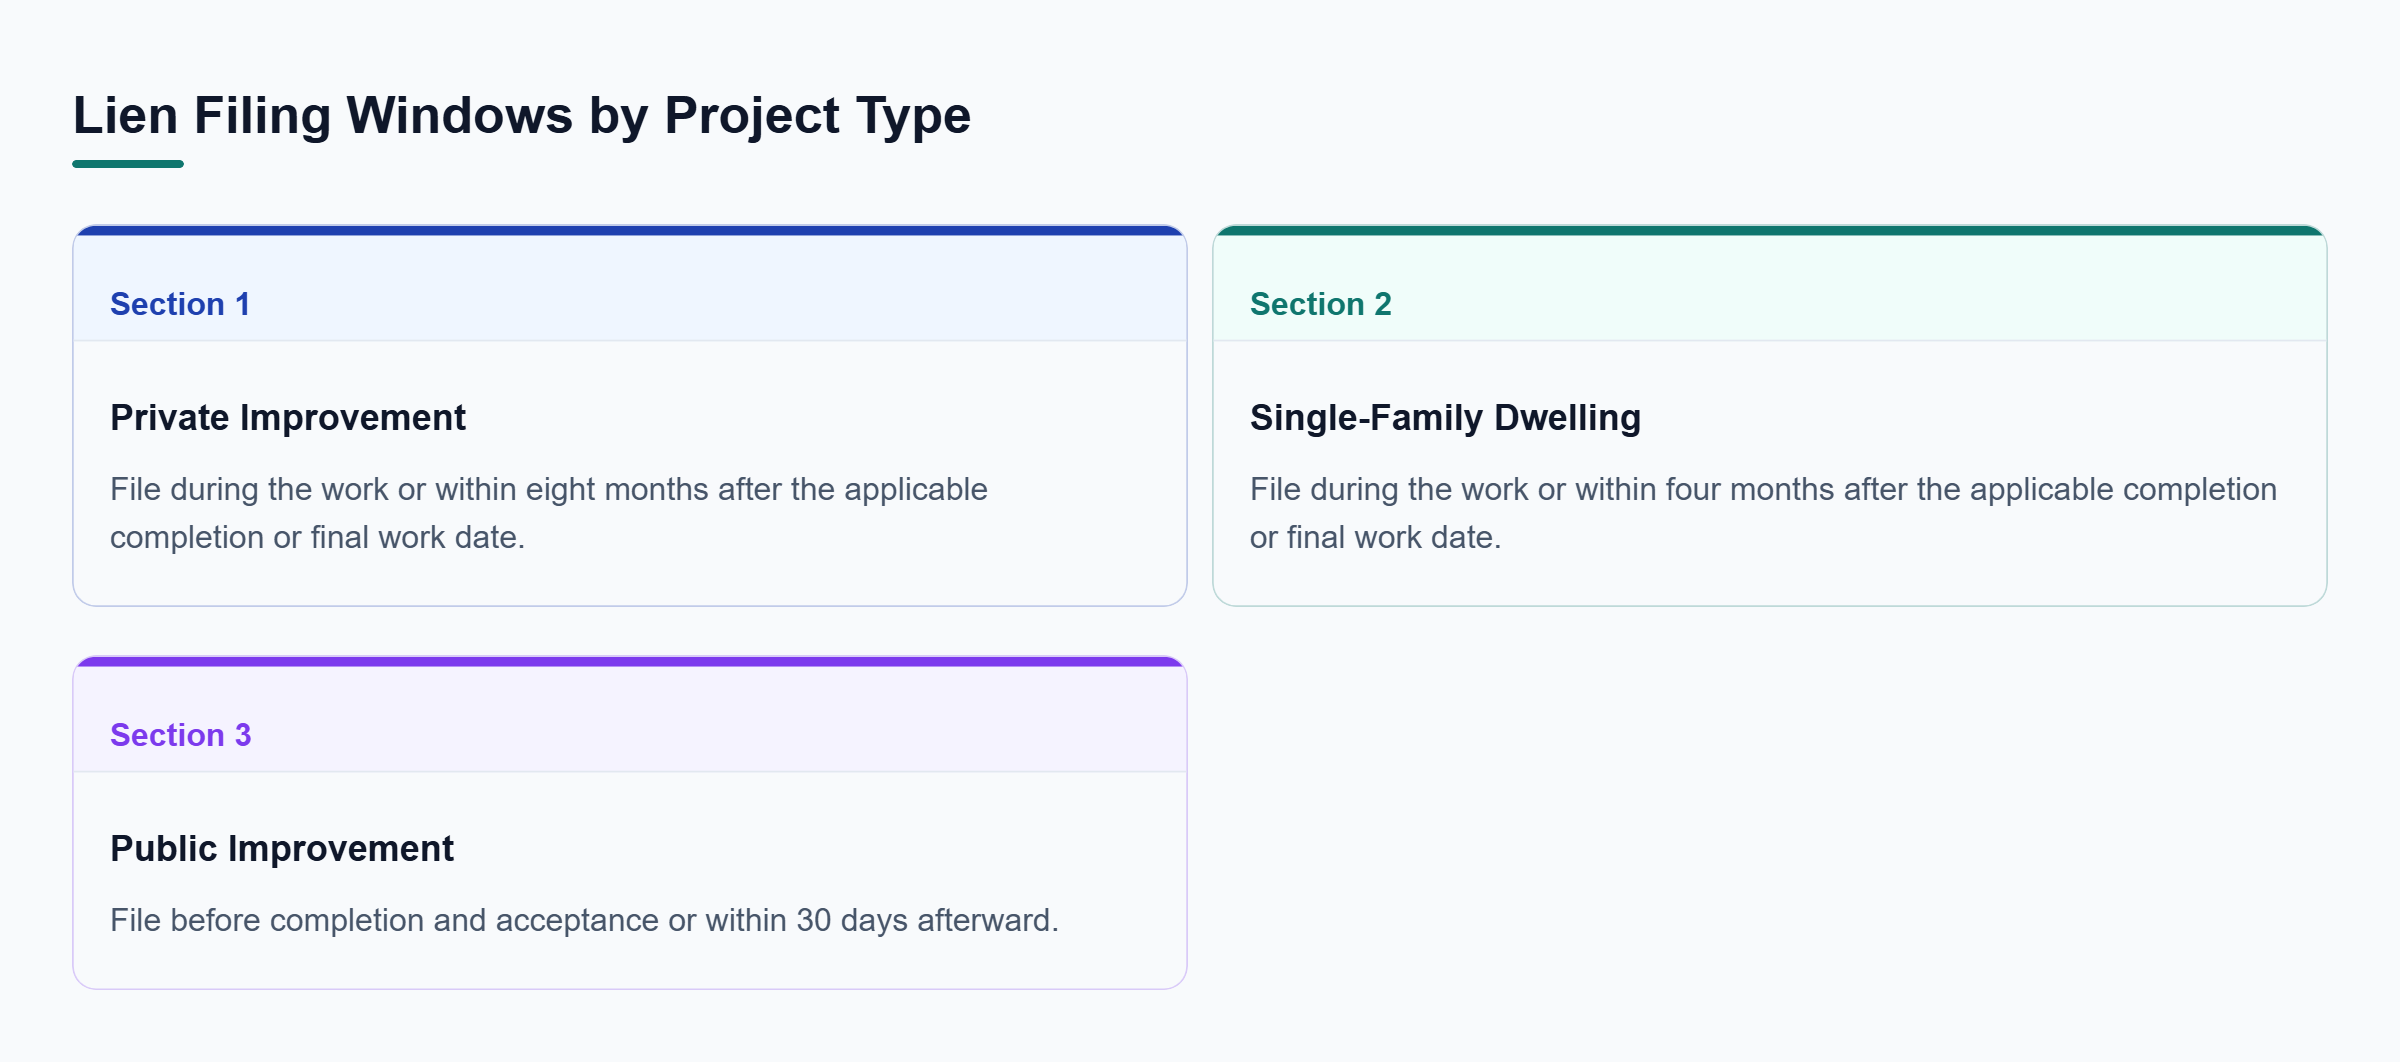The width and height of the screenshot is (2400, 1062).
Task: Click the 30 days afterward description text
Action: click(x=584, y=920)
